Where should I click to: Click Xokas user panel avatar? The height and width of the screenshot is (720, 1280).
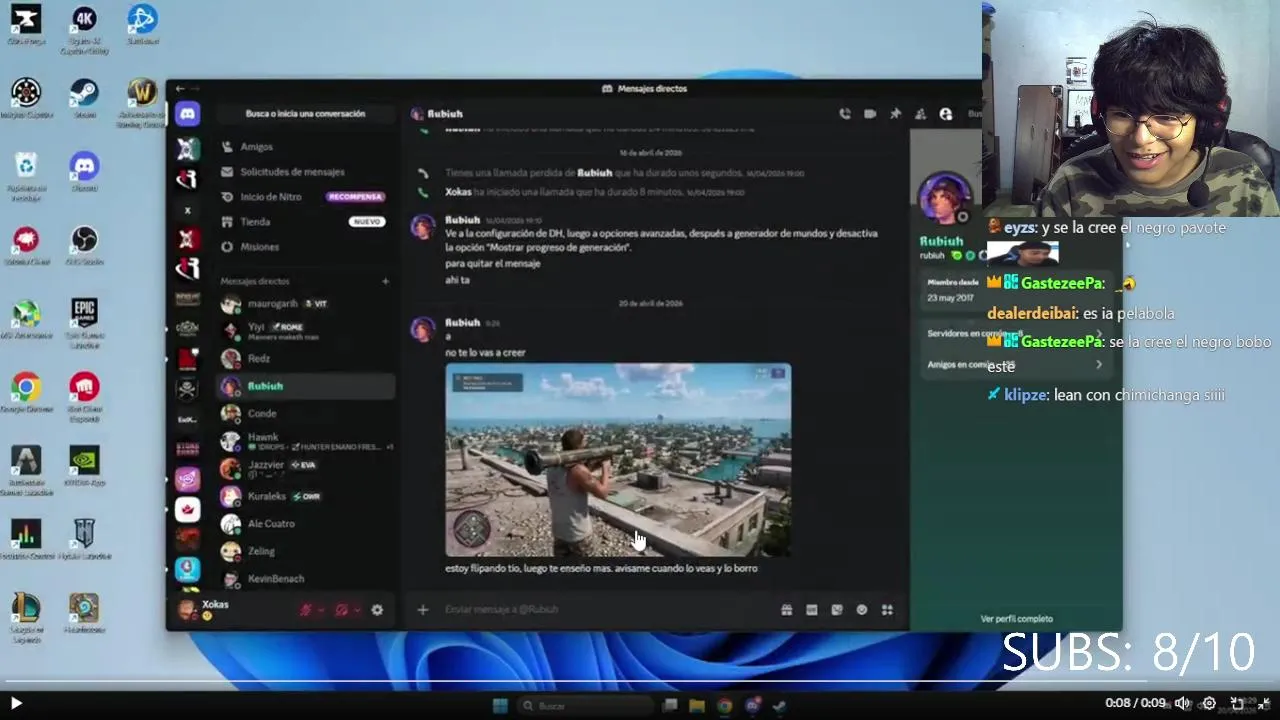coord(187,609)
